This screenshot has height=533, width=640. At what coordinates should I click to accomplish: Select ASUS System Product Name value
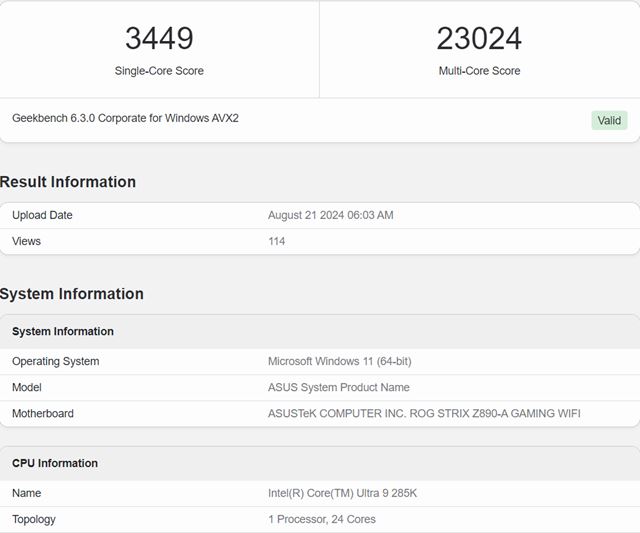click(x=339, y=387)
